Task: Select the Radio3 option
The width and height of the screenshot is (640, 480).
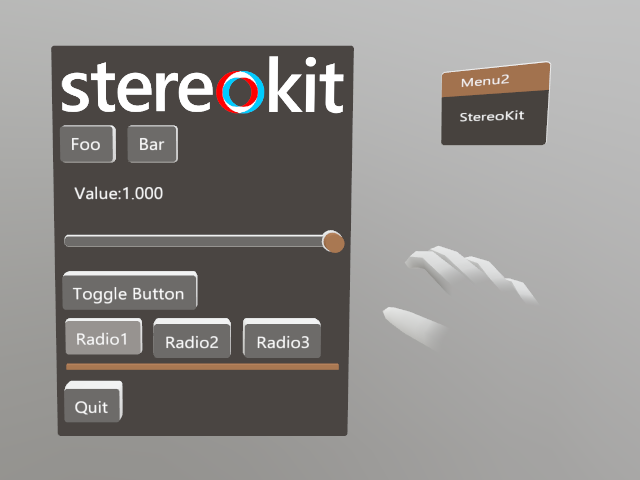Action: point(282,338)
